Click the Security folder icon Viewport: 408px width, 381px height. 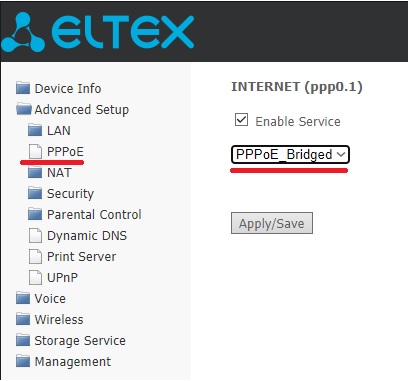pos(35,193)
